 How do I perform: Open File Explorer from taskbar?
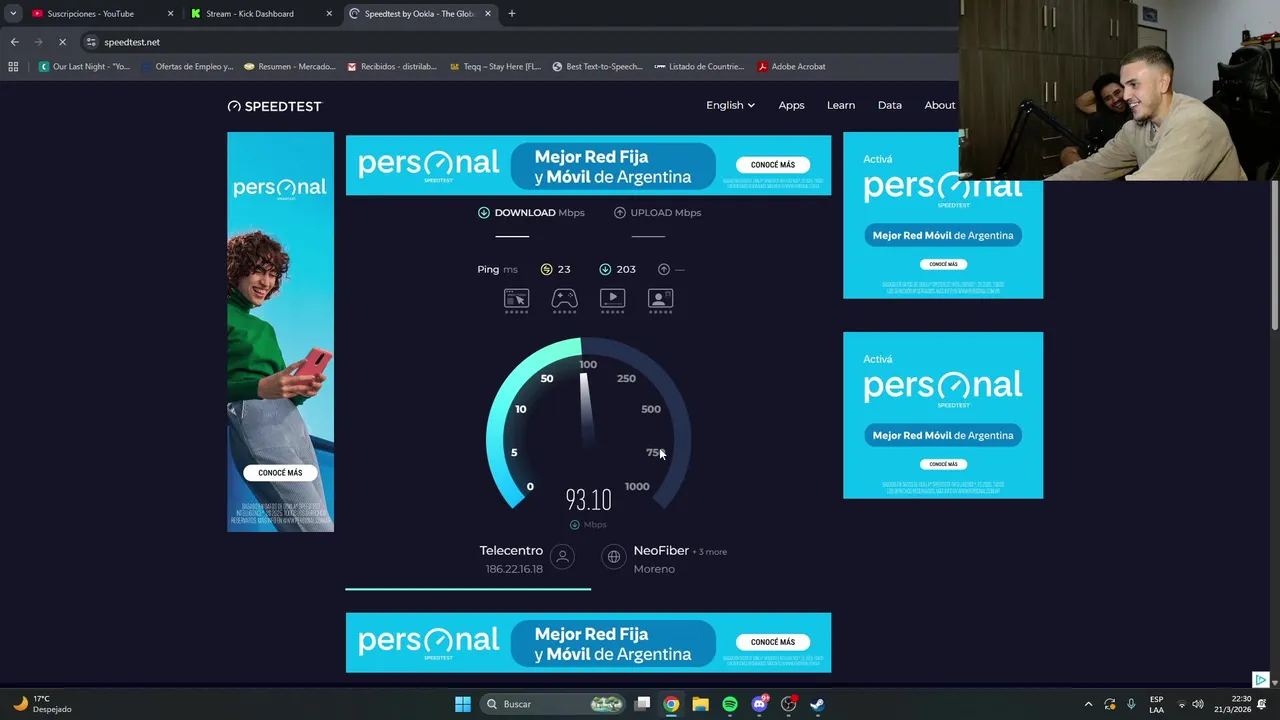click(x=701, y=704)
